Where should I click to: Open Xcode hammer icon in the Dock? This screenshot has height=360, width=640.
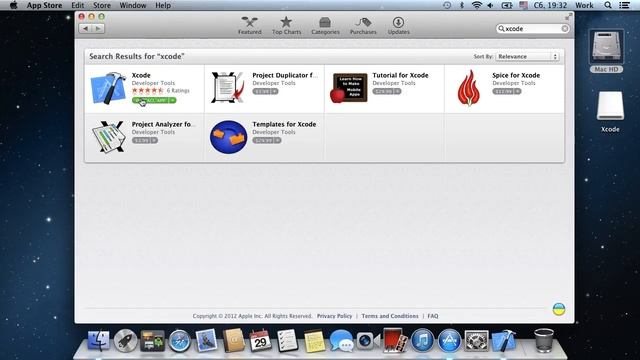pos(504,340)
